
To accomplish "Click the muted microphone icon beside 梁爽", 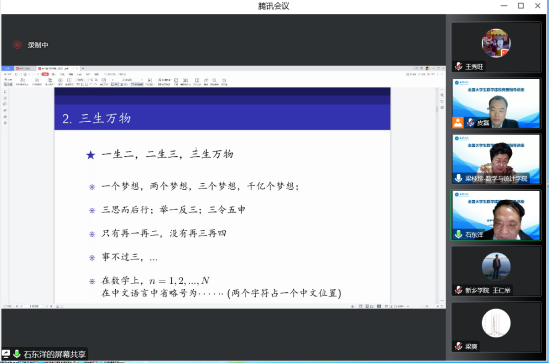I will pyautogui.click(x=459, y=346).
